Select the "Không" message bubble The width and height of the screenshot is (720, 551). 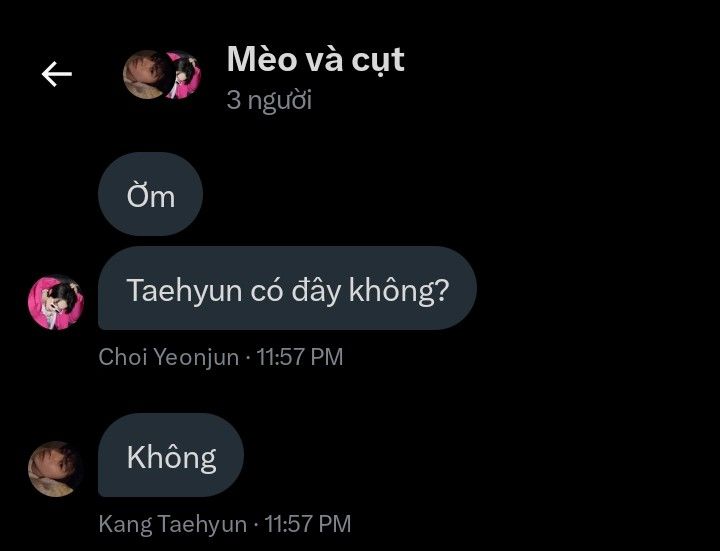click(x=171, y=455)
